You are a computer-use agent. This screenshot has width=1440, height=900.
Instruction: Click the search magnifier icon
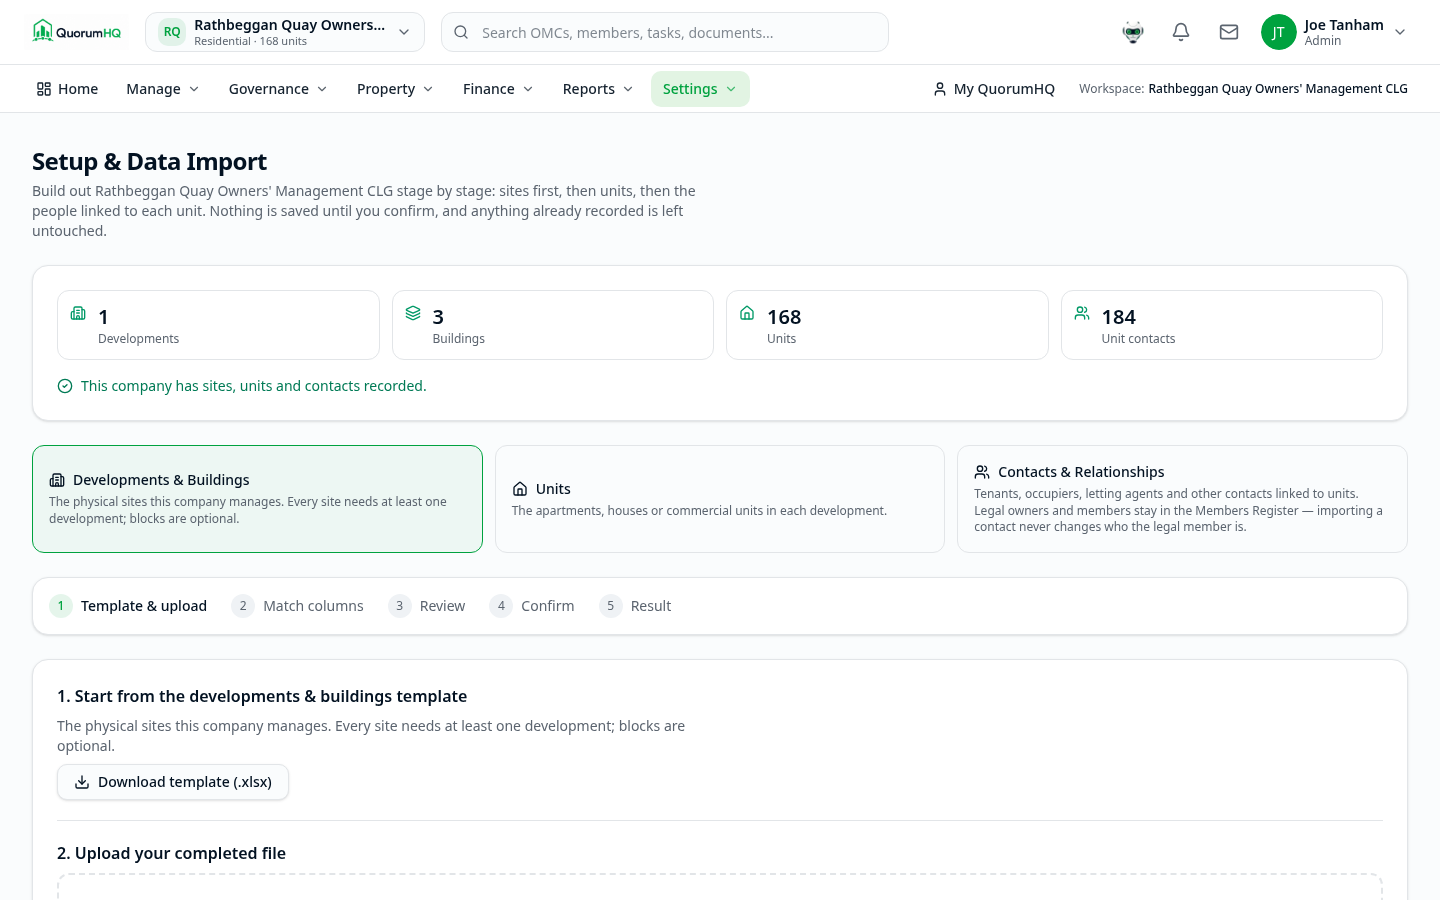tap(461, 32)
